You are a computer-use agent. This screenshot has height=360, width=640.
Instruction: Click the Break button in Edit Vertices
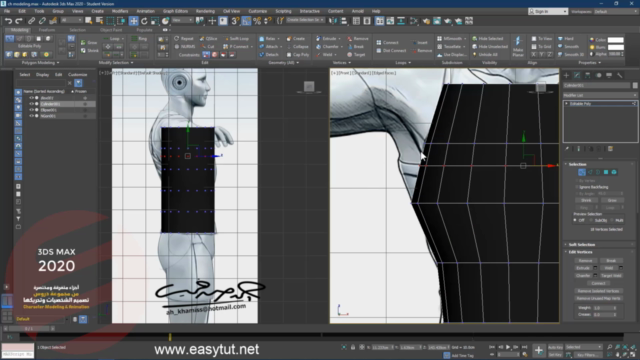(x=611, y=260)
